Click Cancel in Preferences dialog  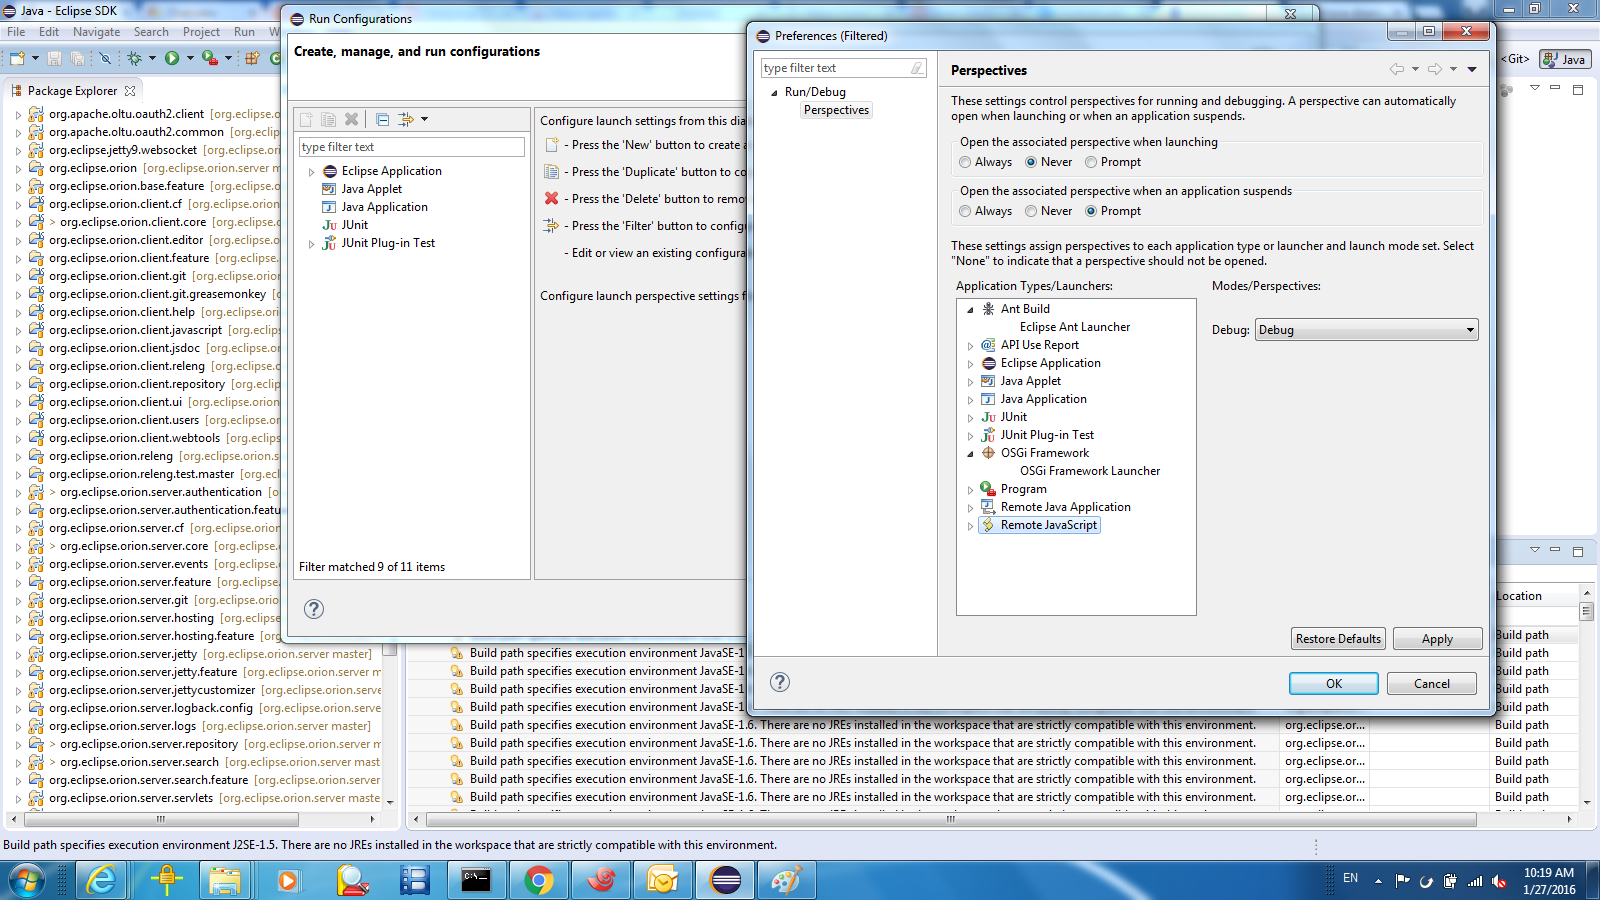[x=1432, y=683]
